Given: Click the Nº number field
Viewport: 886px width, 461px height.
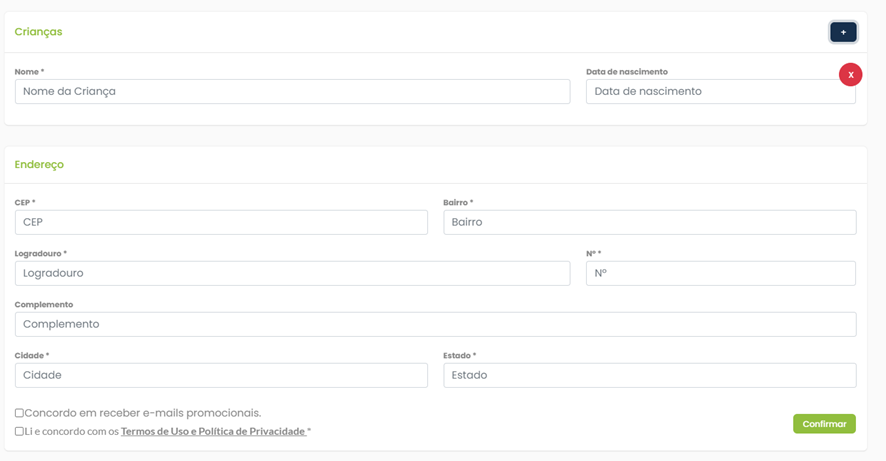Looking at the screenshot, I should pyautogui.click(x=720, y=273).
